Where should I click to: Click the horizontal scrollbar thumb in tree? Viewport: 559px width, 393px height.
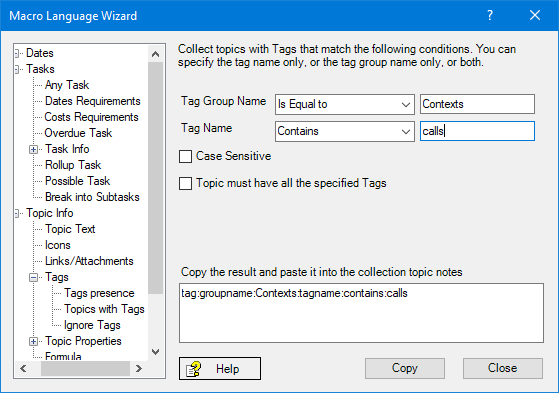coord(85,368)
